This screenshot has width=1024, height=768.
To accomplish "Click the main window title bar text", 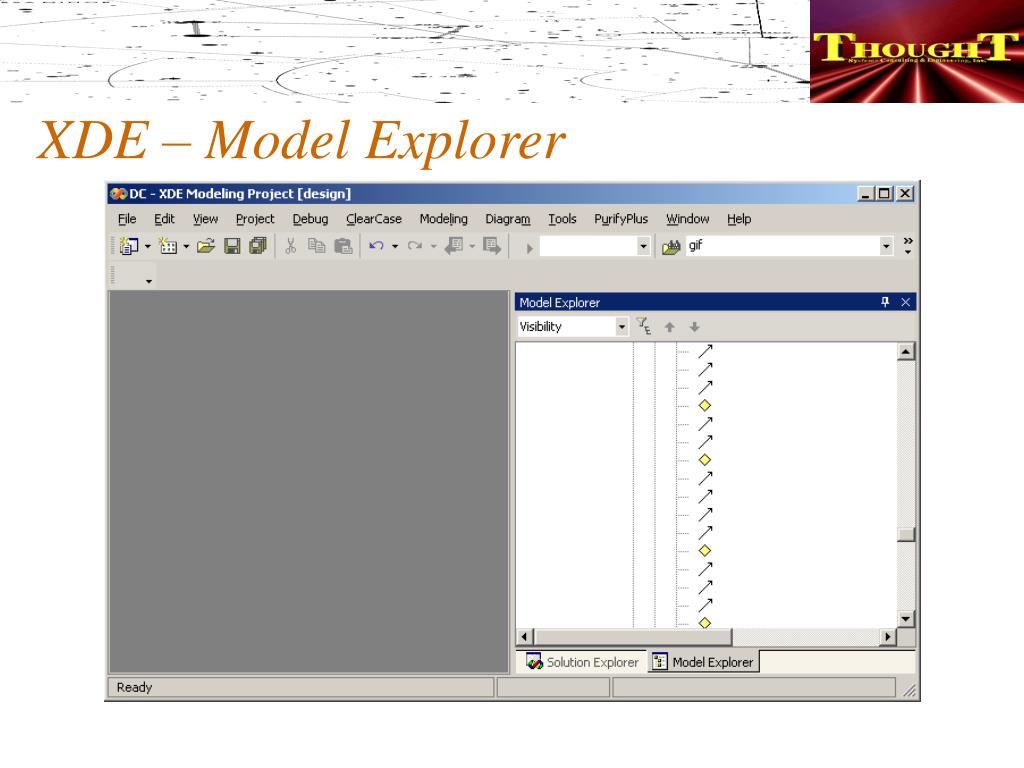I will click(240, 193).
